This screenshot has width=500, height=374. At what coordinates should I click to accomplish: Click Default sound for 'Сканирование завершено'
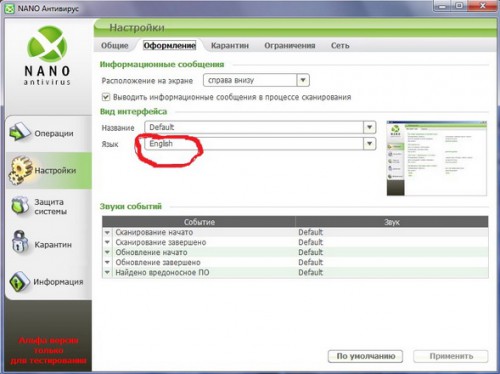(x=310, y=242)
